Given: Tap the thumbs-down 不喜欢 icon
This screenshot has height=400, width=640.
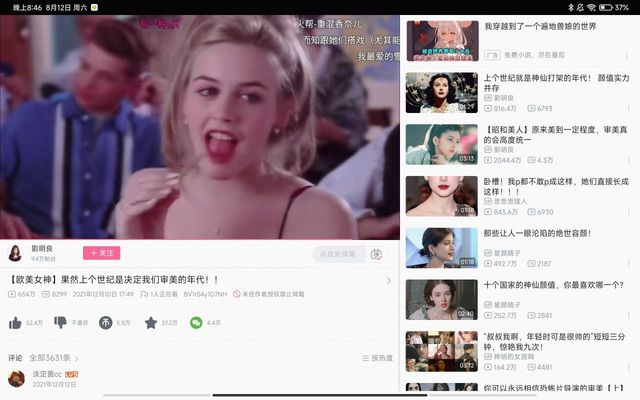Looking at the screenshot, I should [x=60, y=322].
